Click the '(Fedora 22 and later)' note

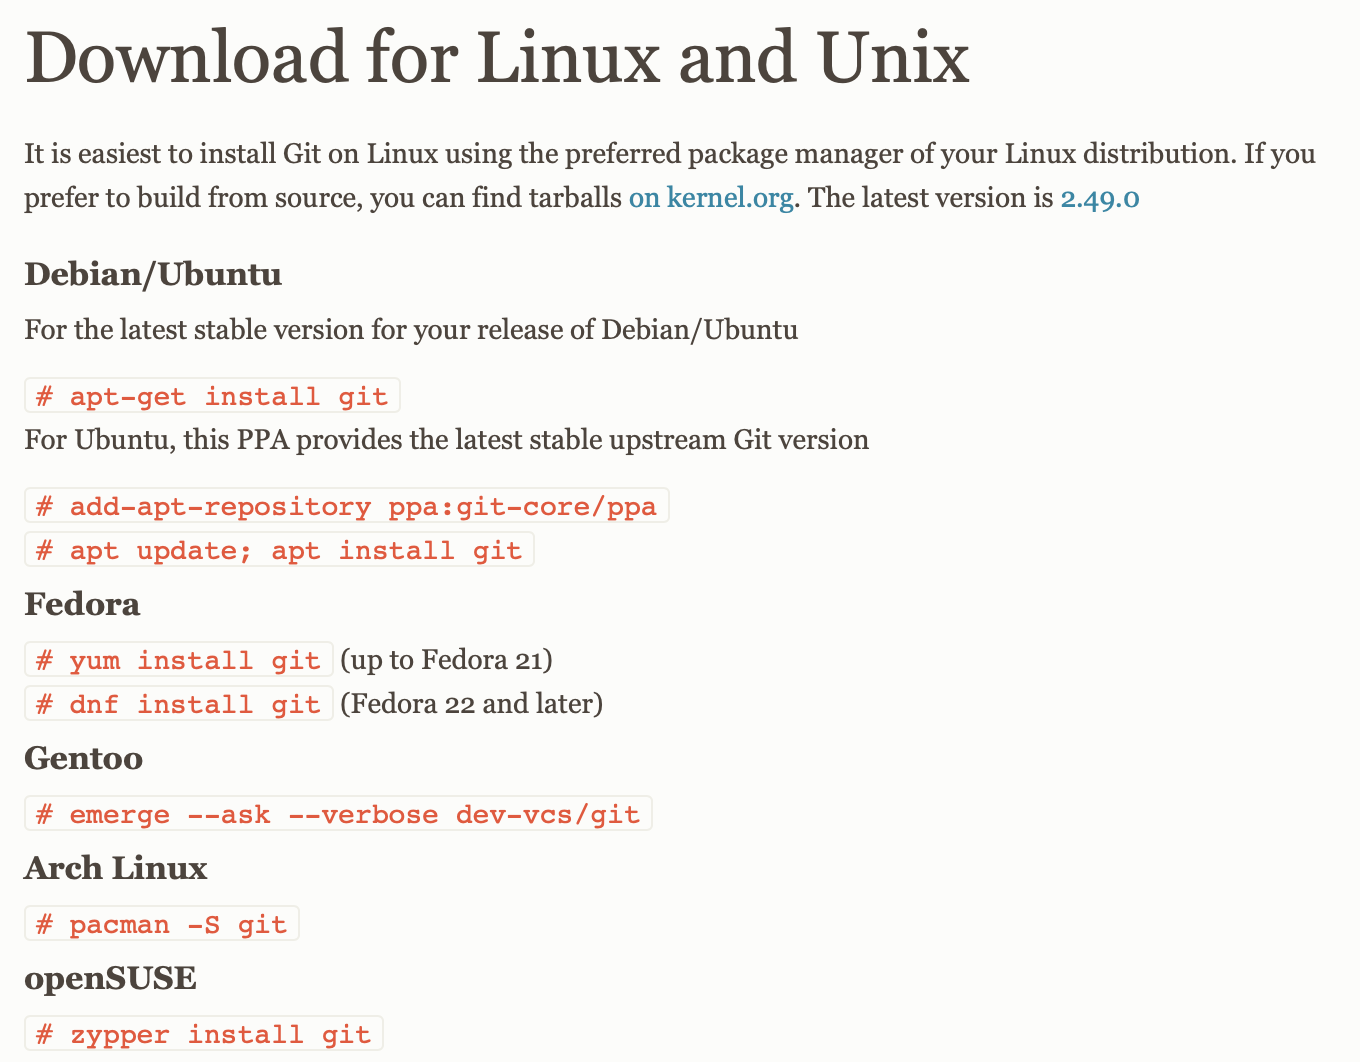click(x=471, y=704)
